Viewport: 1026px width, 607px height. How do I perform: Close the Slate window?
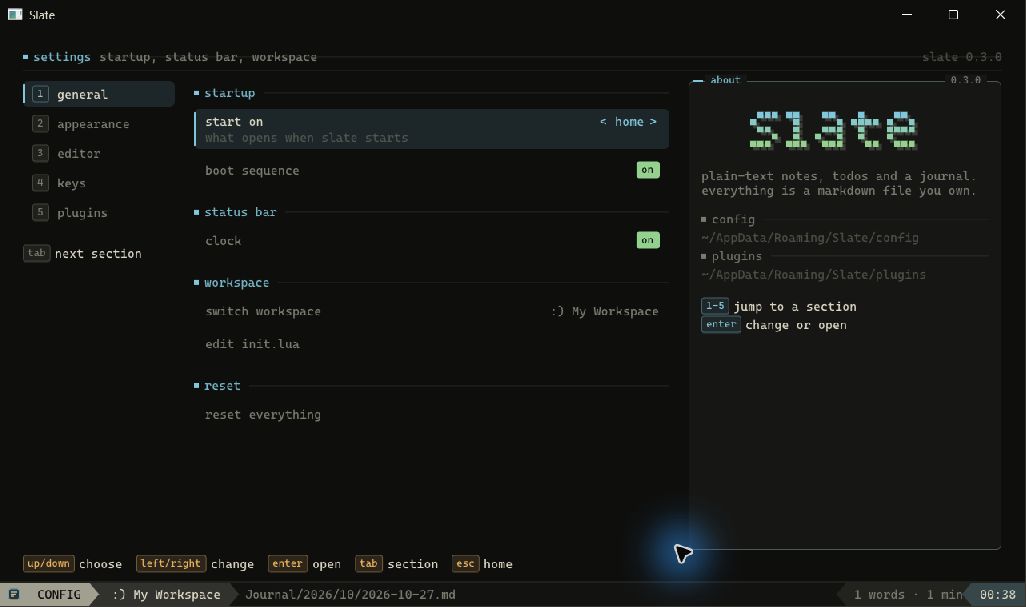(1000, 14)
